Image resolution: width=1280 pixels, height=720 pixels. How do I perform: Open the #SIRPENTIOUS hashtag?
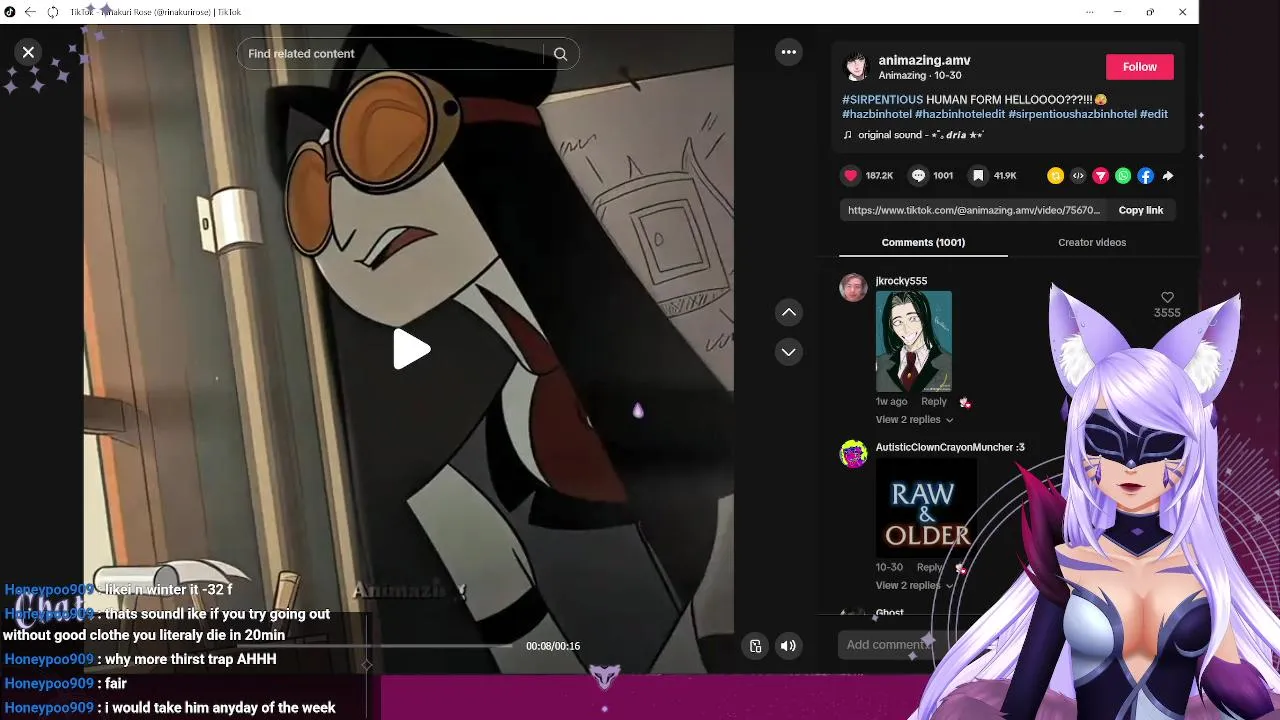click(882, 100)
